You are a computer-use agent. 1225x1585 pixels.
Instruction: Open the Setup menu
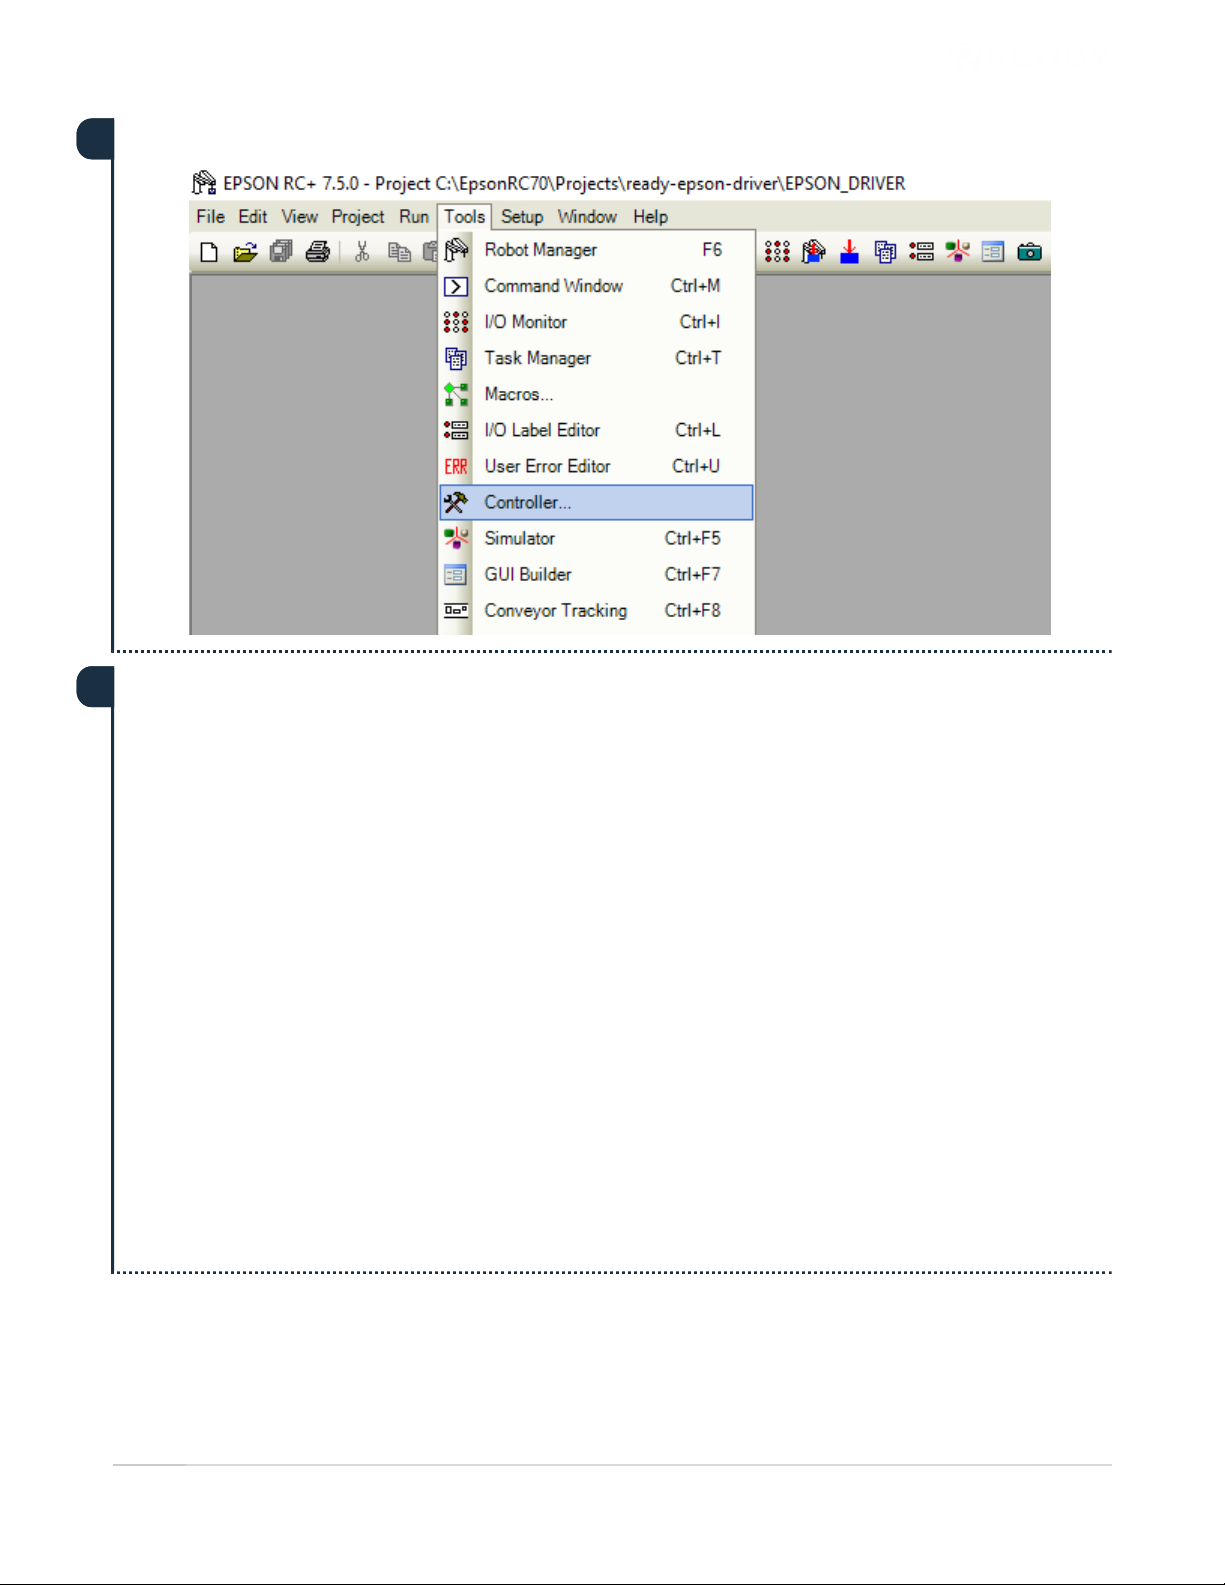(x=522, y=217)
